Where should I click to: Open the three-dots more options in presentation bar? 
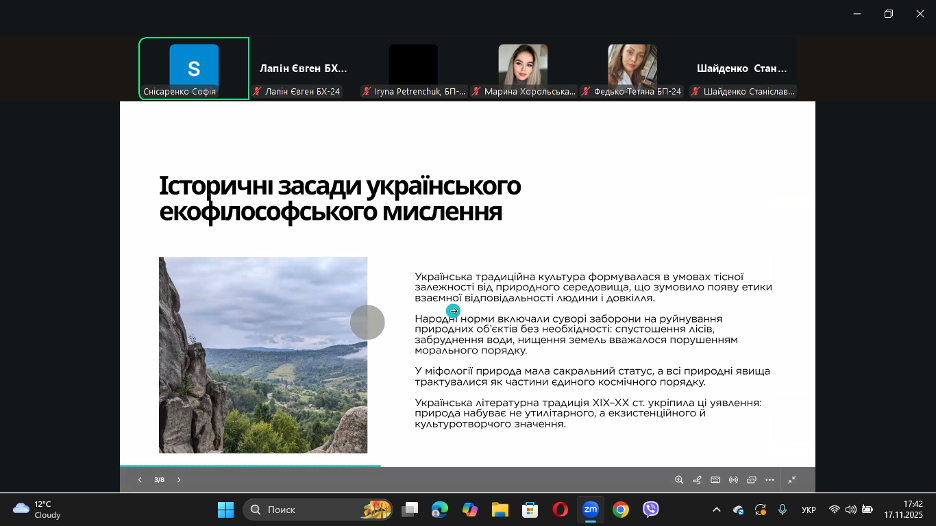[x=769, y=480]
